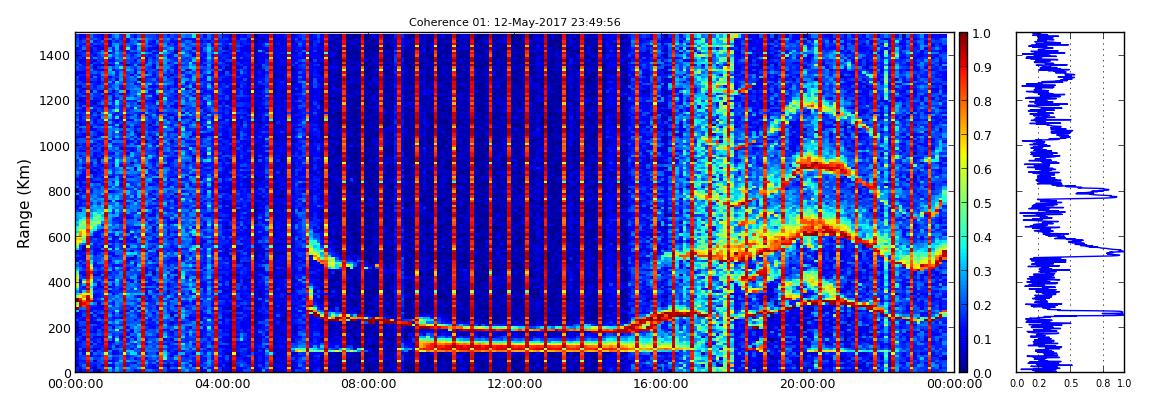Viewport: 1150px width, 407px height.
Task: Click the 1200 range tick label
Action: coord(56,101)
